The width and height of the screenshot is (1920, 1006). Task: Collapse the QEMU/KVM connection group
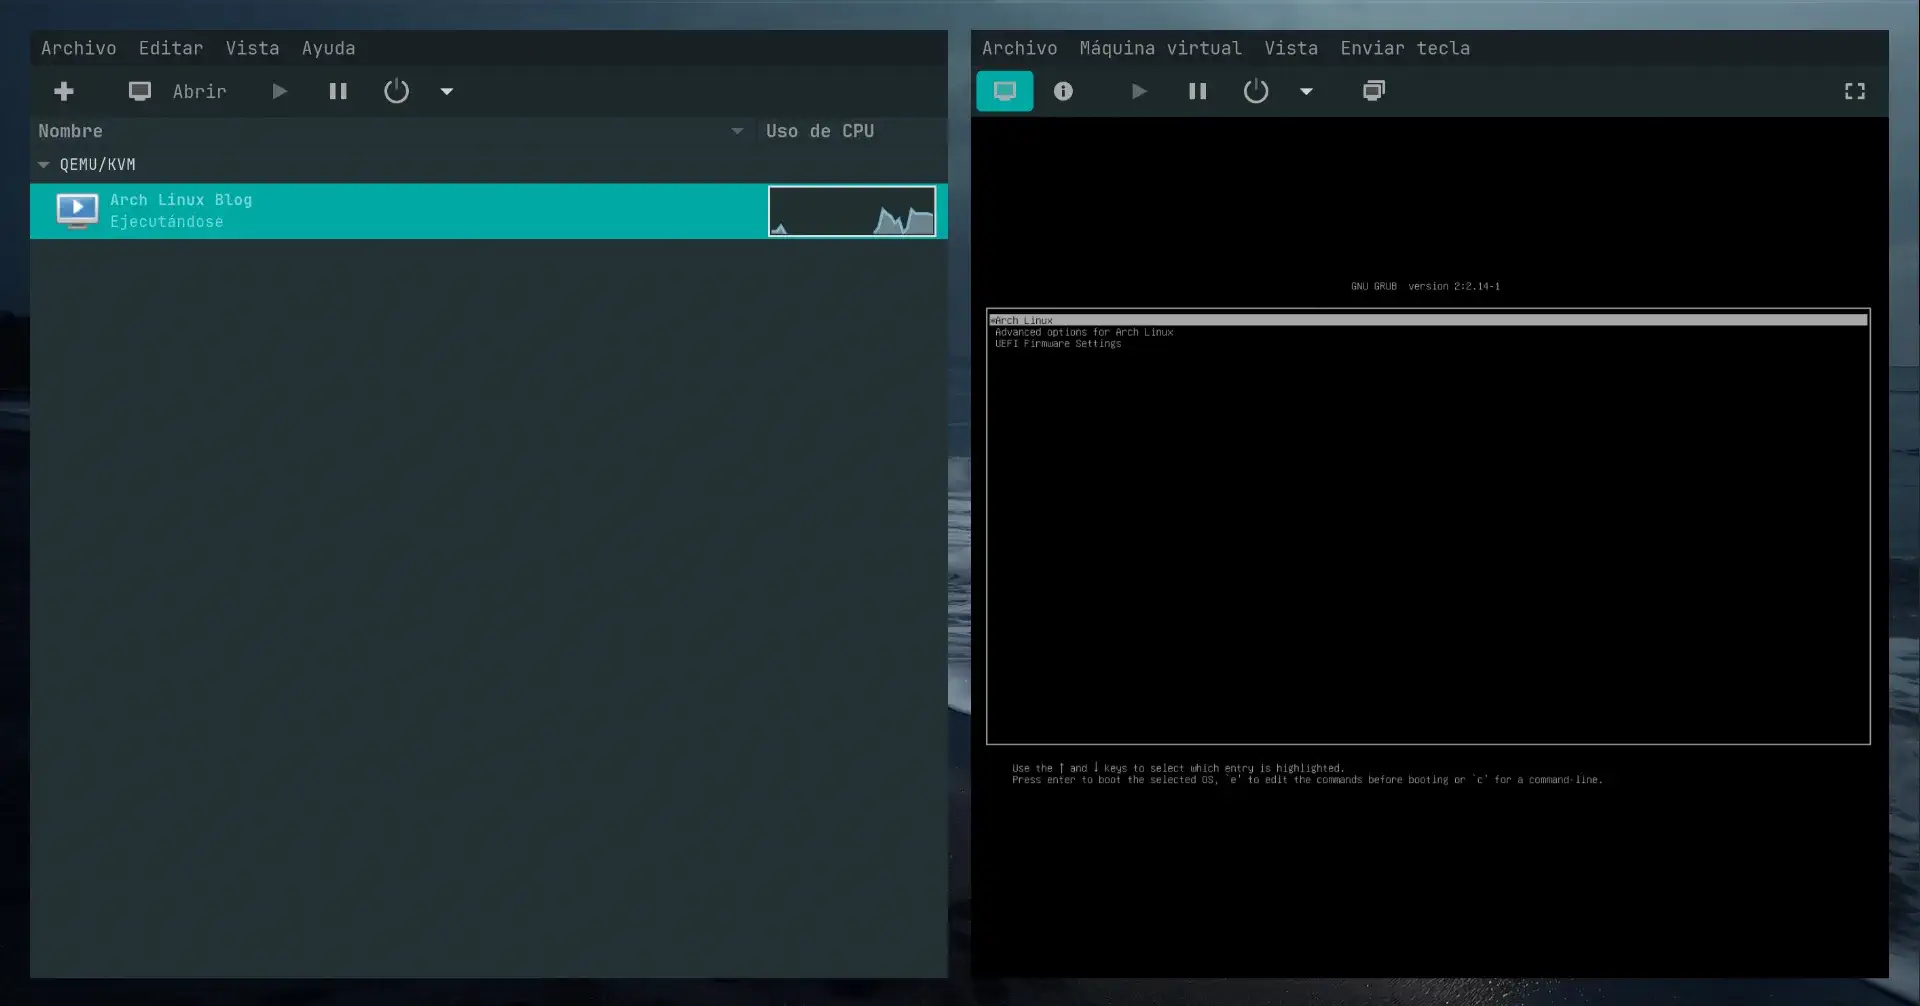click(x=43, y=164)
